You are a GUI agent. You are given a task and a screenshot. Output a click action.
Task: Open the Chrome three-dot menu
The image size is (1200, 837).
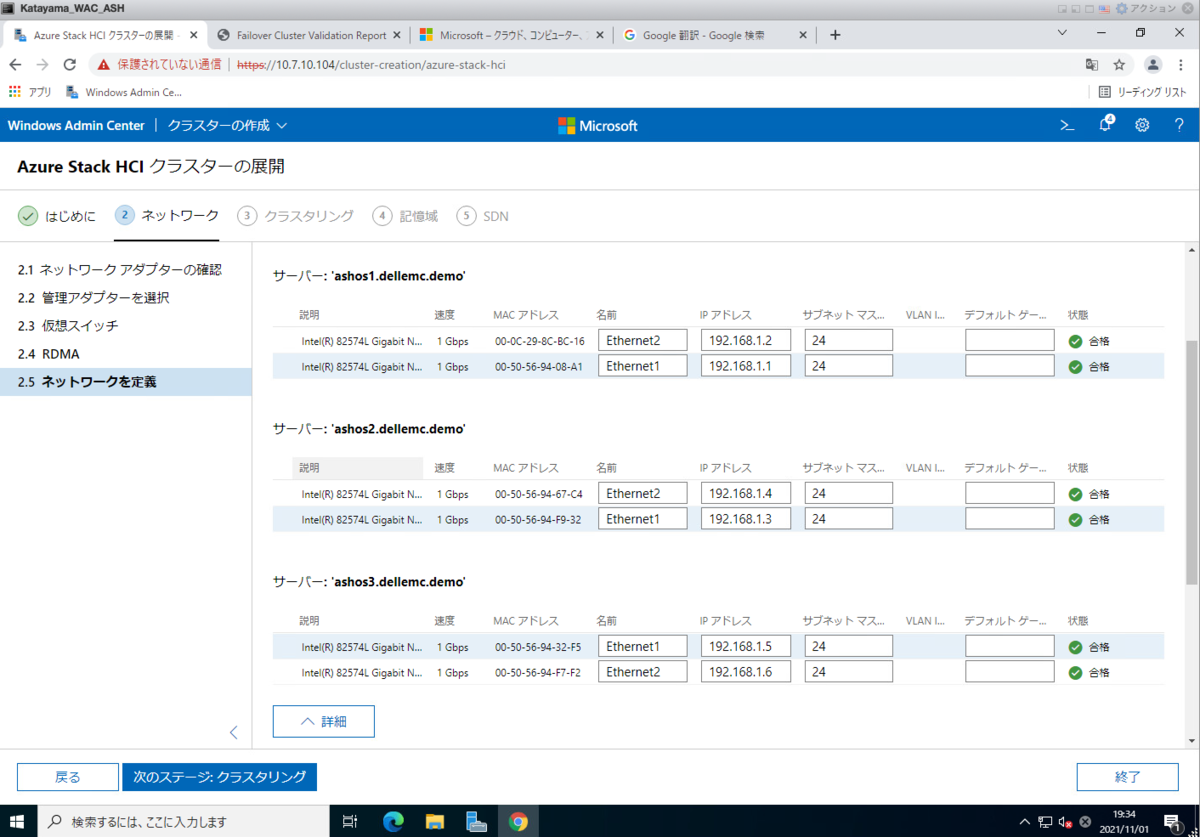pyautogui.click(x=1180, y=64)
